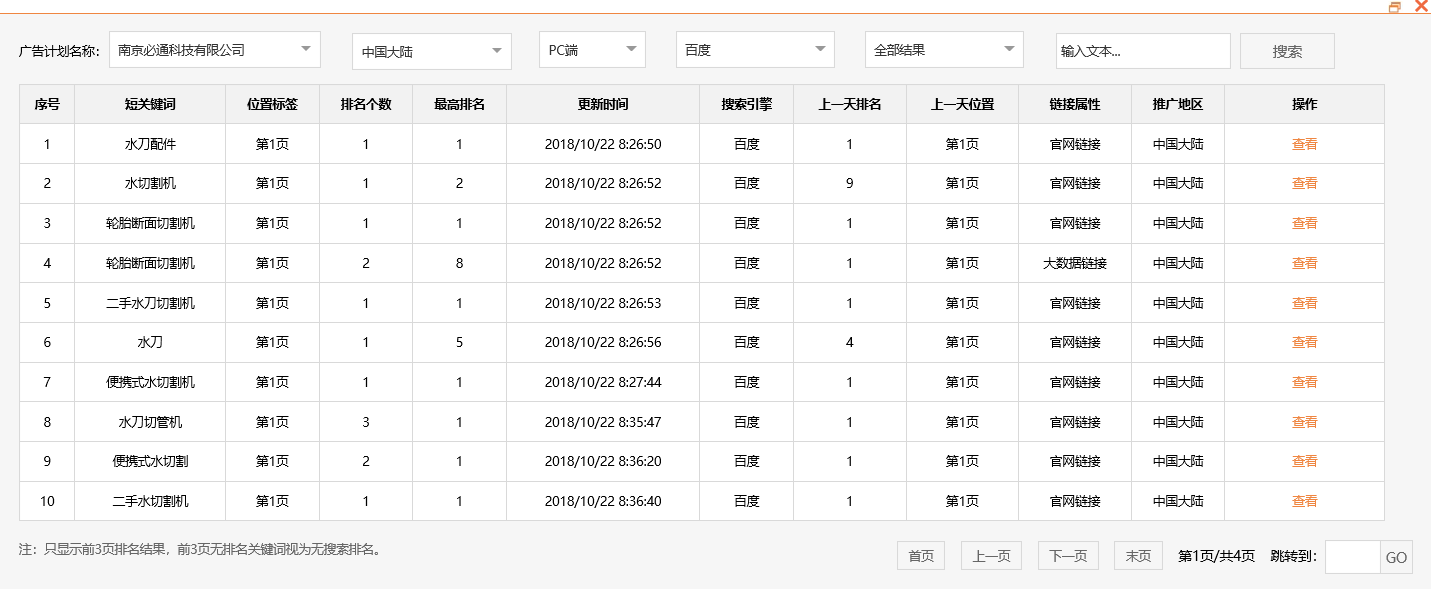Click 下一页 to view next page
1431x589 pixels.
pyautogui.click(x=1067, y=555)
